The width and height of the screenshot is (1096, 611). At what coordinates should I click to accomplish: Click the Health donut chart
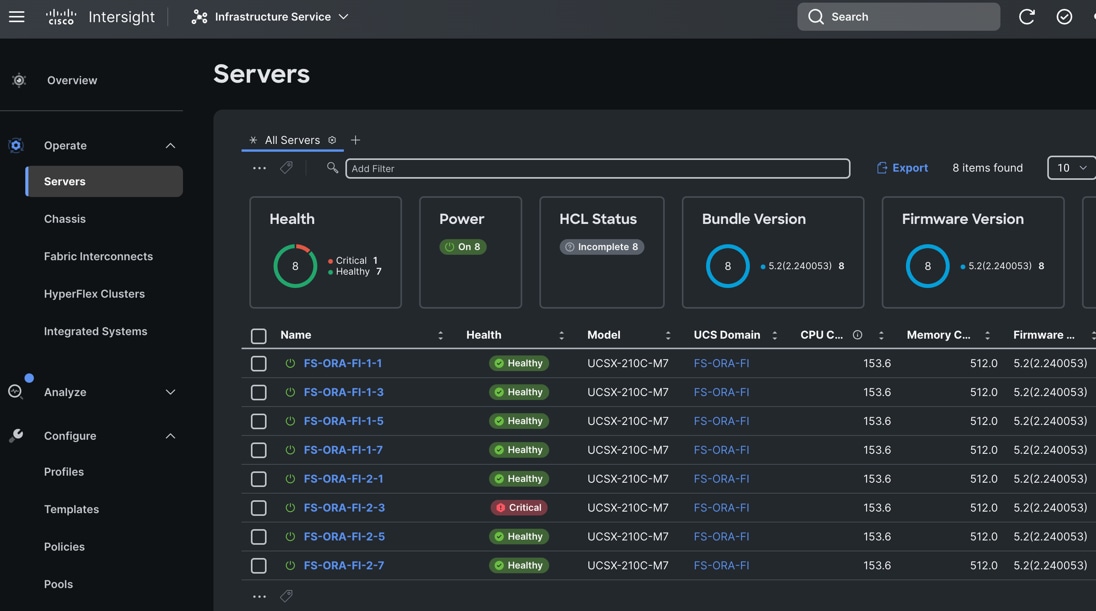[x=295, y=266]
